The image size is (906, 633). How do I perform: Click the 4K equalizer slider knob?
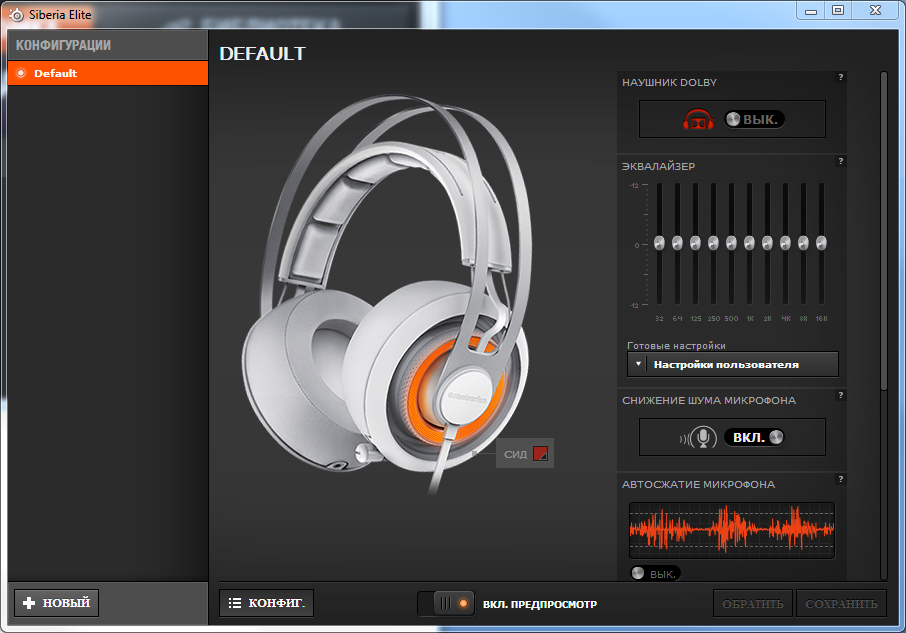pos(785,243)
